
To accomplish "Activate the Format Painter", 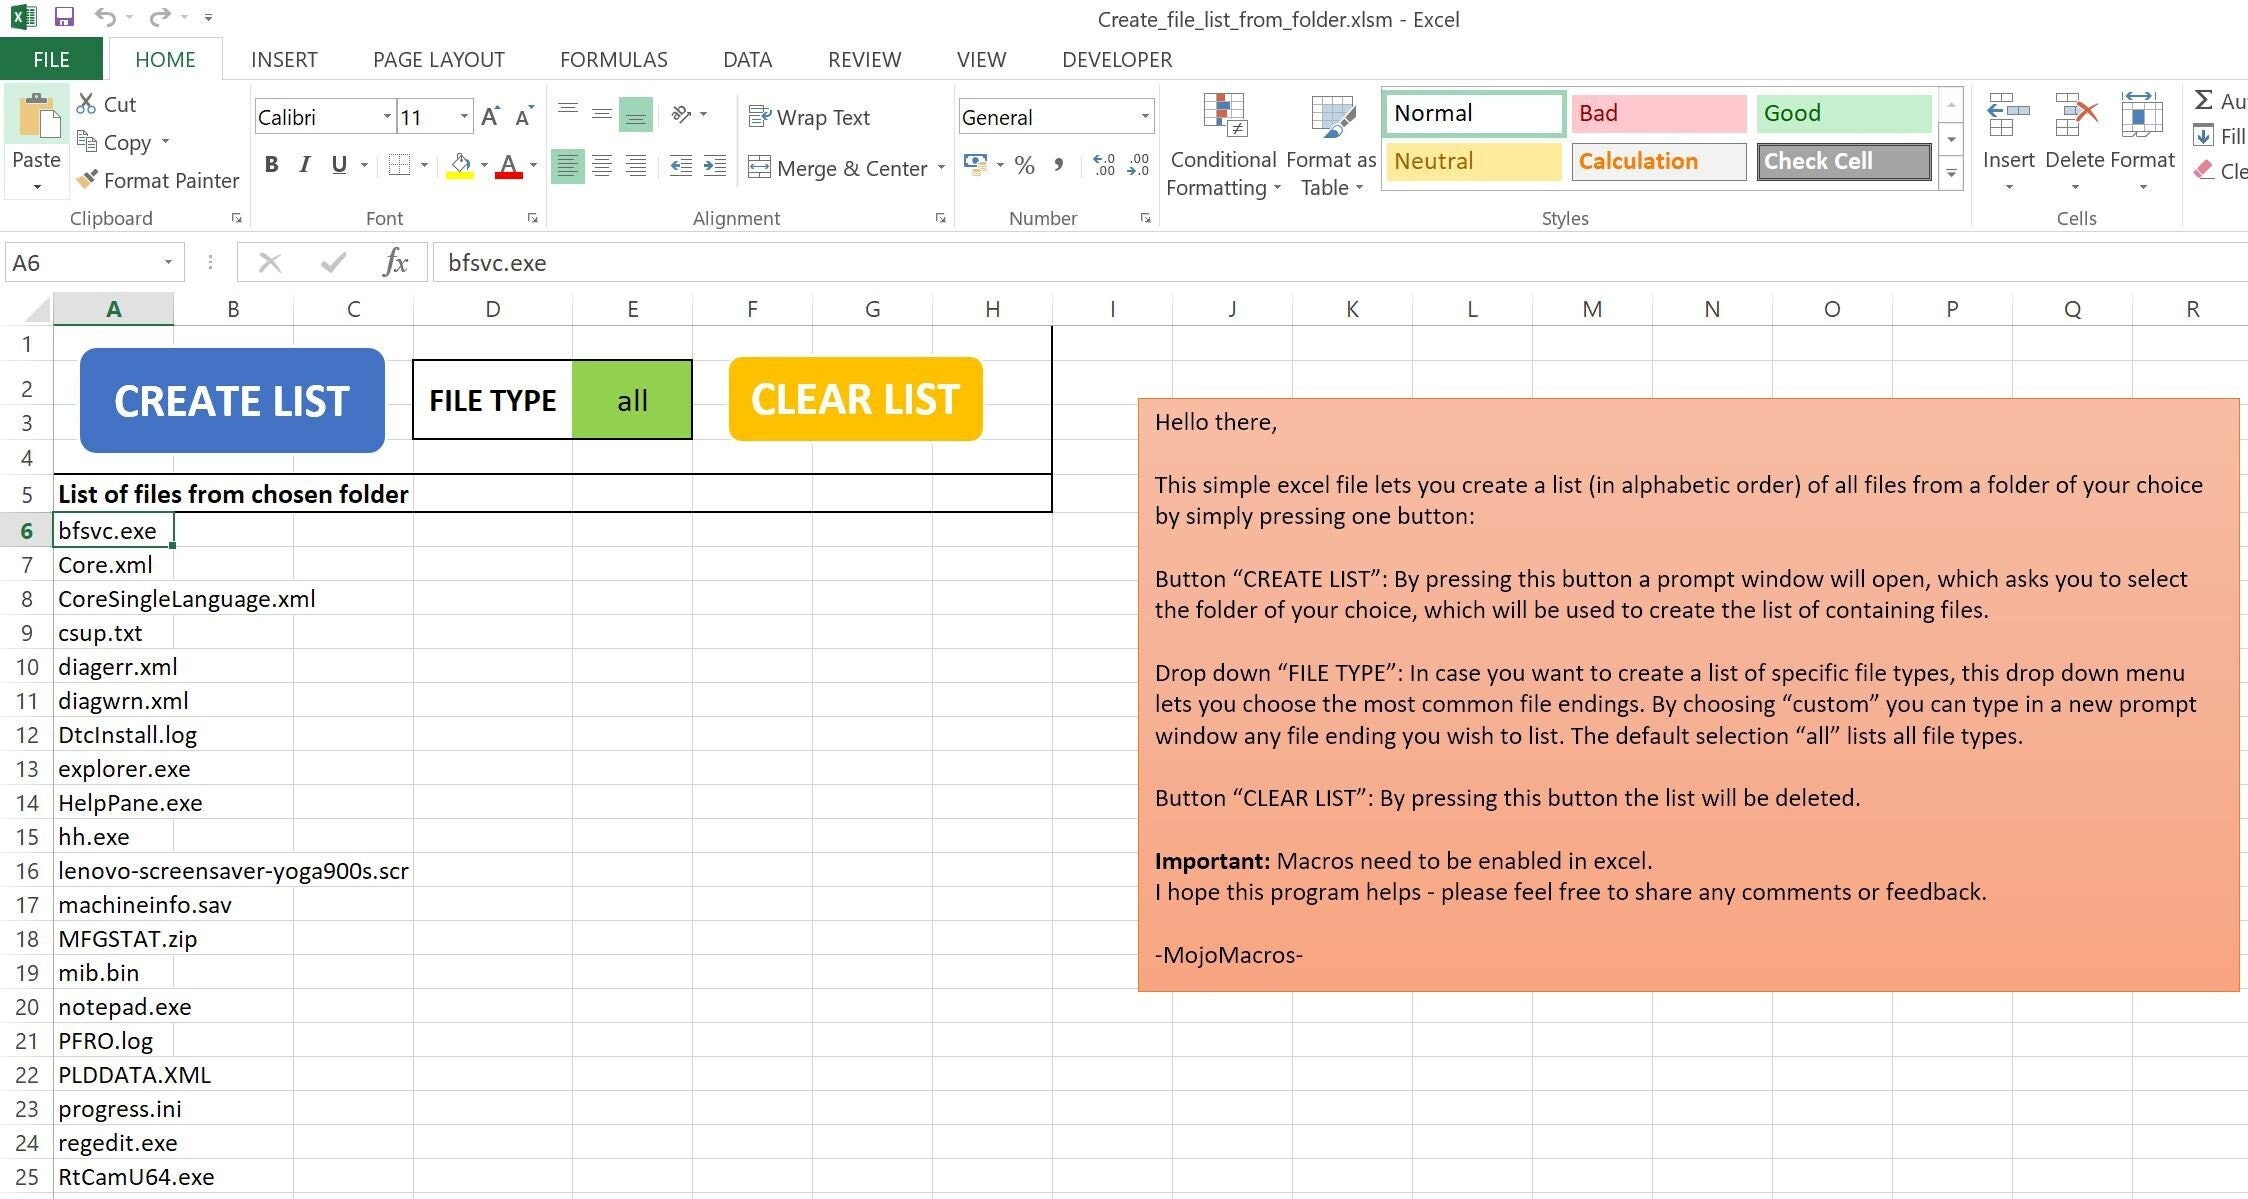I will point(157,180).
